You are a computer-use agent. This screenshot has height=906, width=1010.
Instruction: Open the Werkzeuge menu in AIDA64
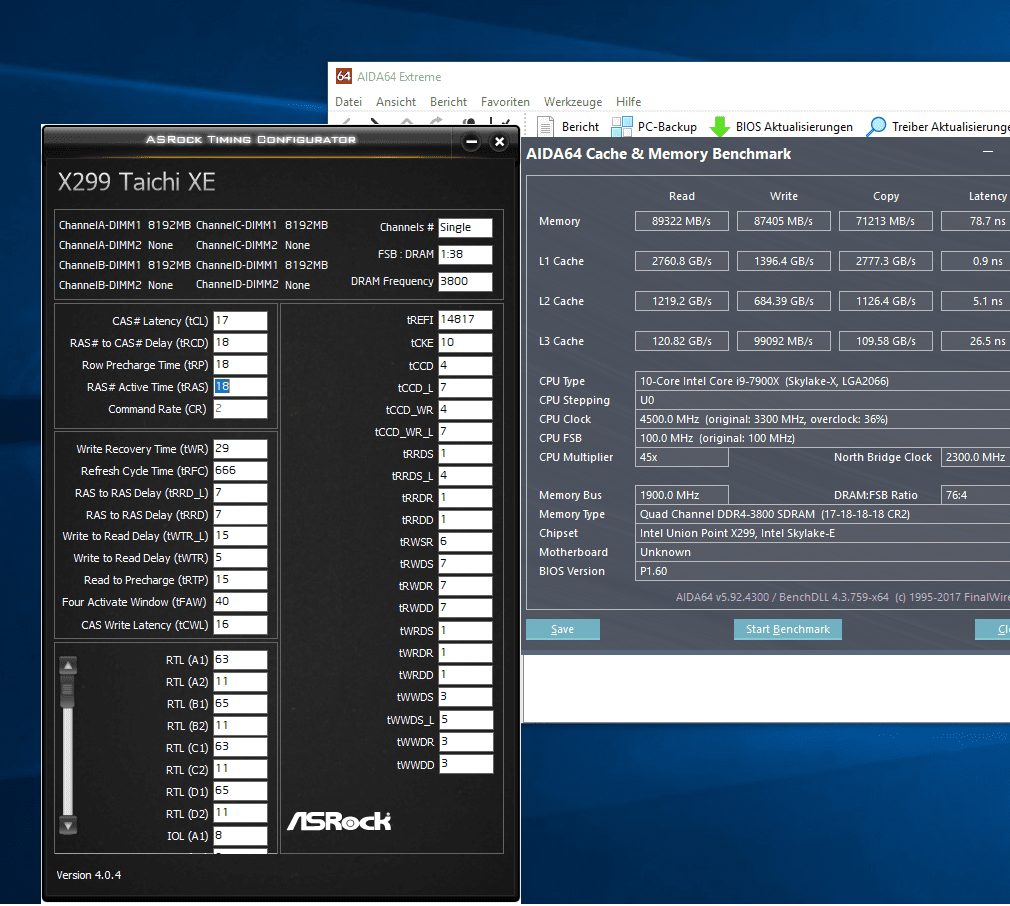pos(573,102)
